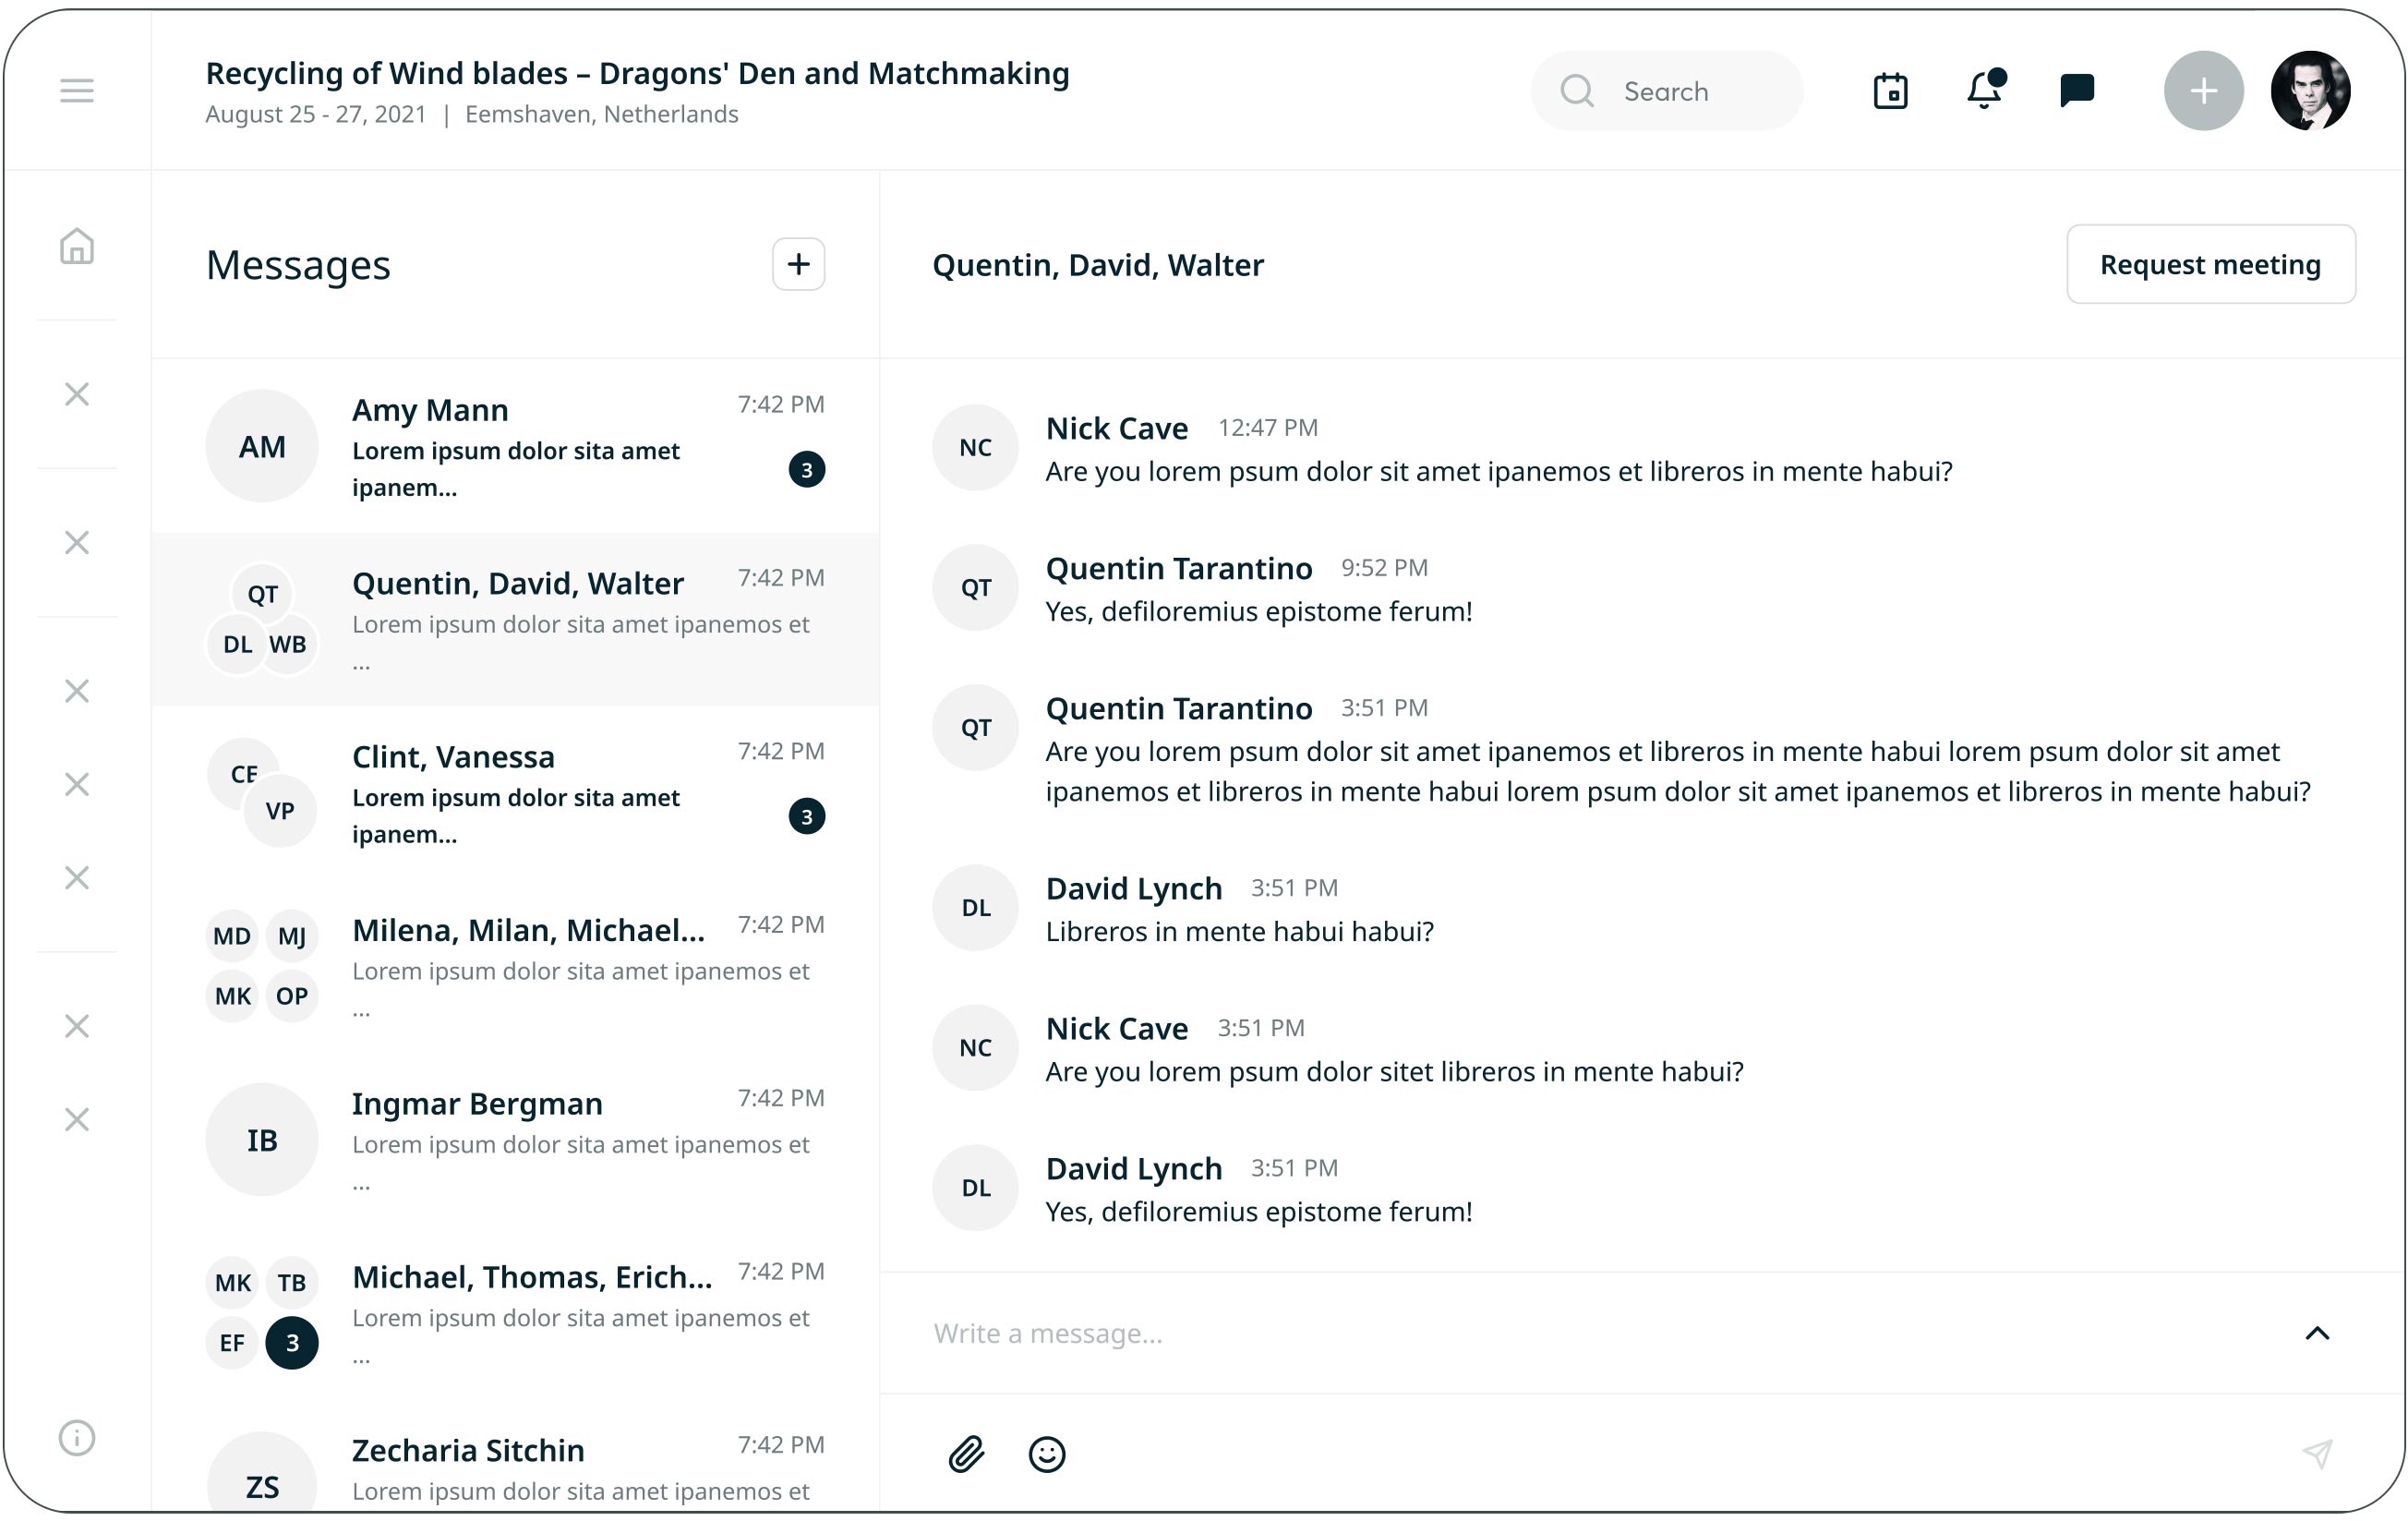Open the hamburger menu icon
Screen dimensions: 2408x1521
pos(76,91)
